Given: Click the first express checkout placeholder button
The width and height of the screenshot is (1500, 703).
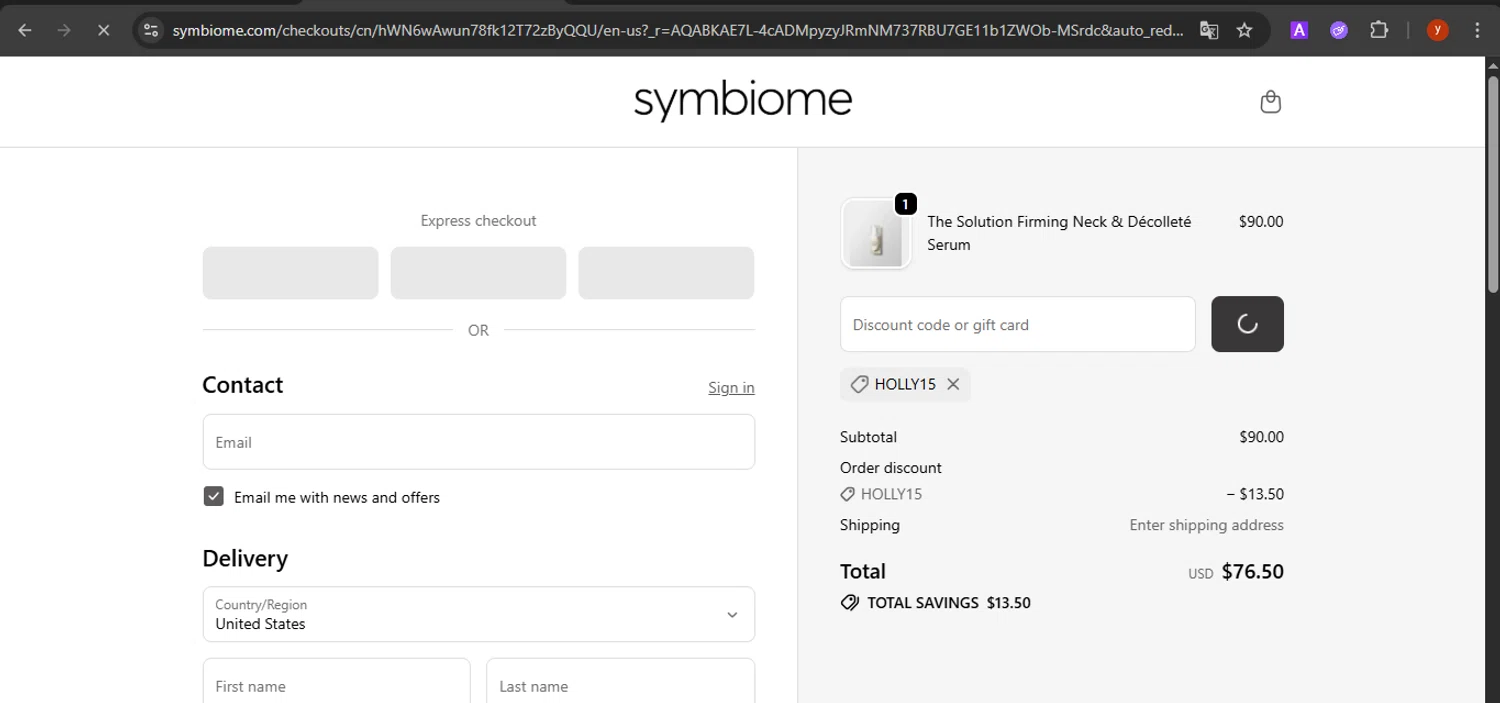Looking at the screenshot, I should 290,273.
